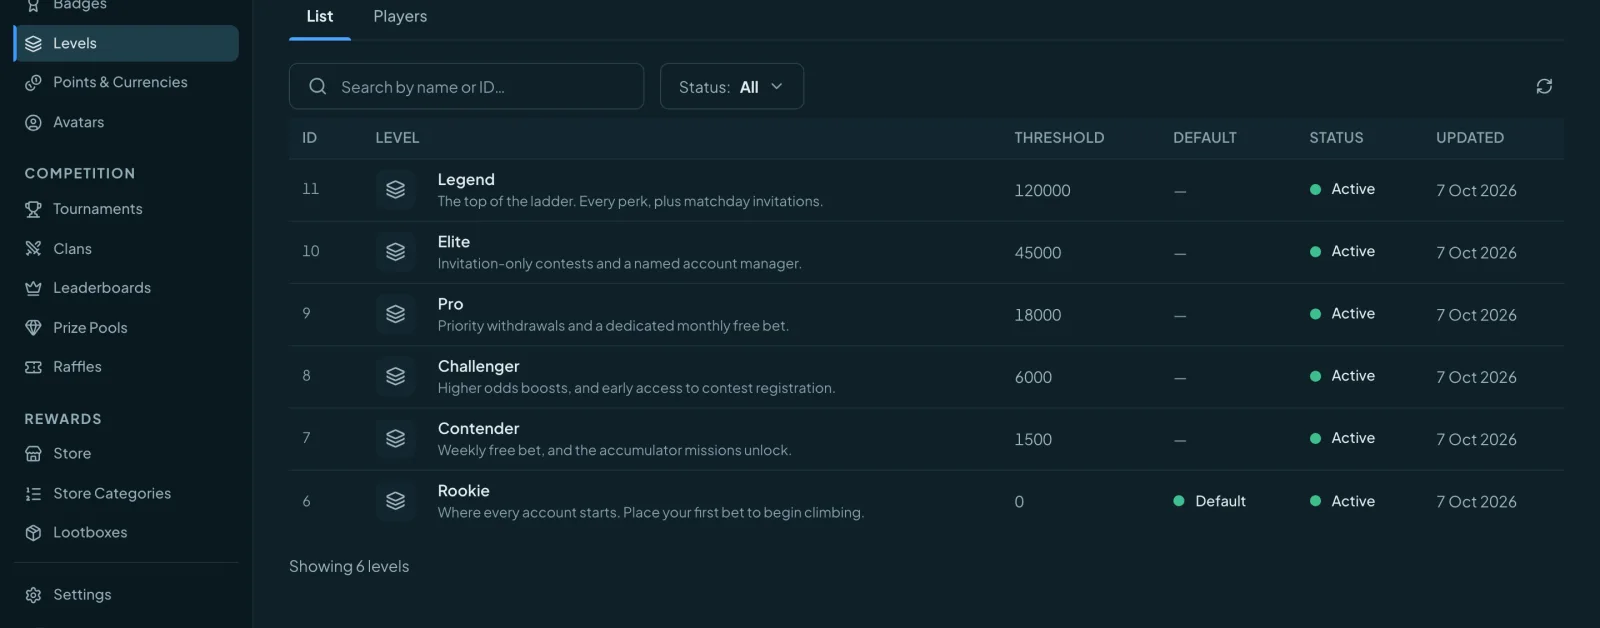Click the 120000 threshold value
Viewport: 1600px width, 628px height.
click(1042, 190)
